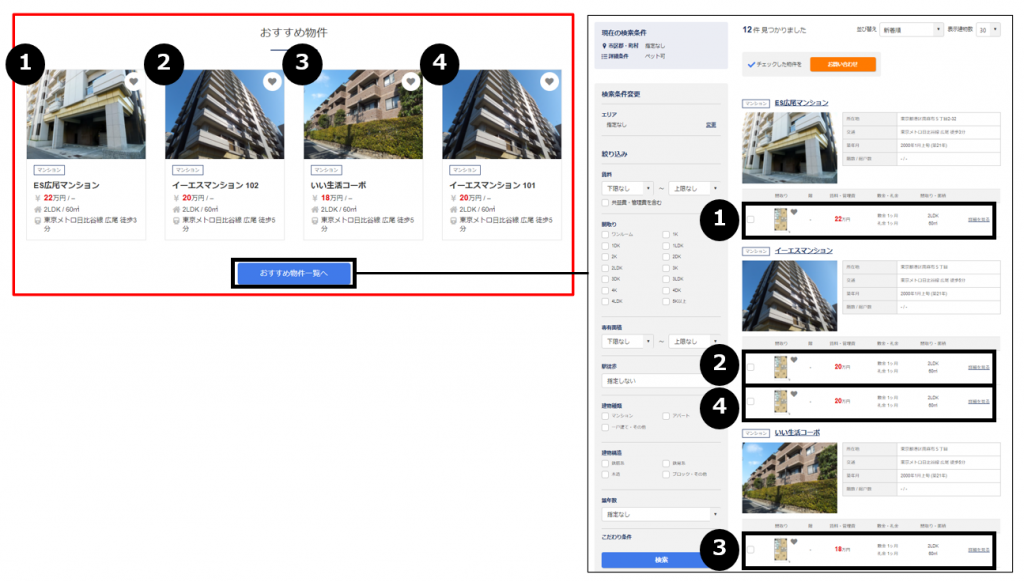Click the blue 検索 button
This screenshot has height=582, width=1024.
[x=660, y=560]
